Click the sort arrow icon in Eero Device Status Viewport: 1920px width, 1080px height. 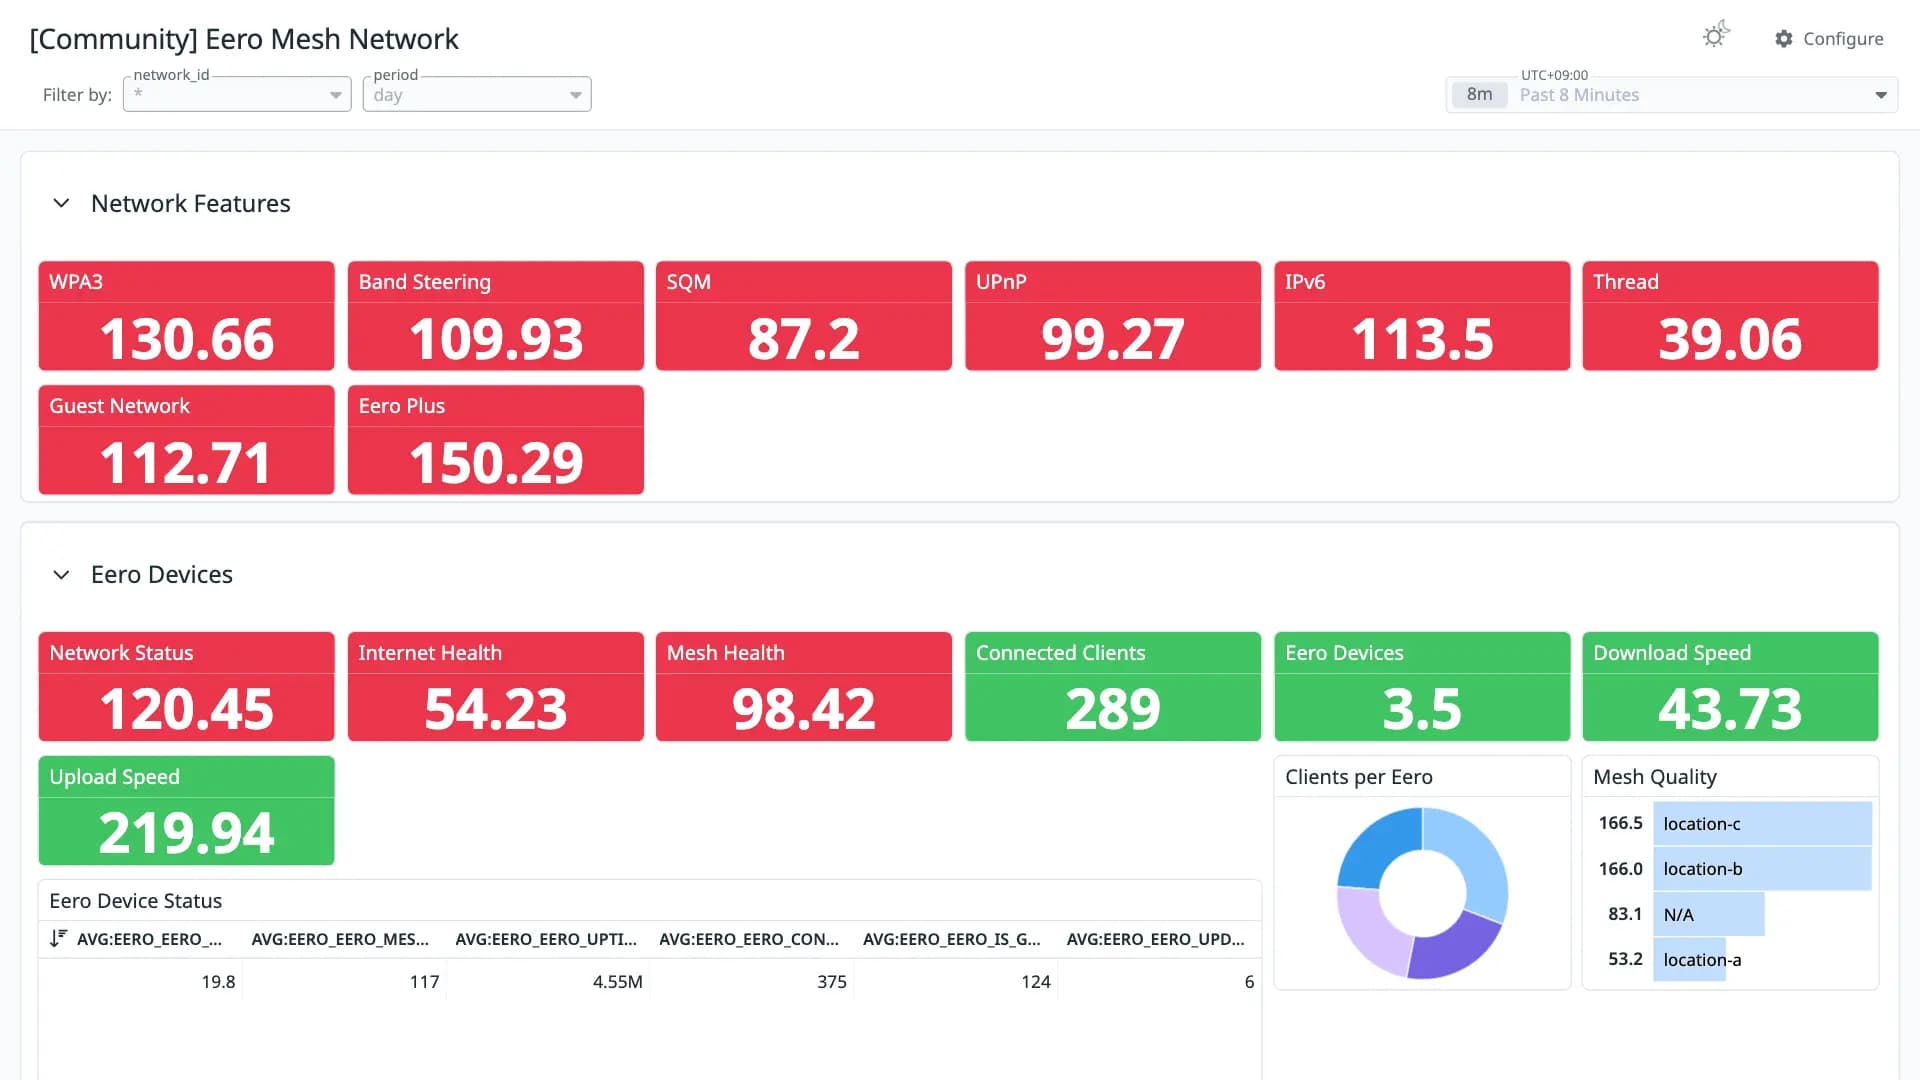tap(58, 938)
